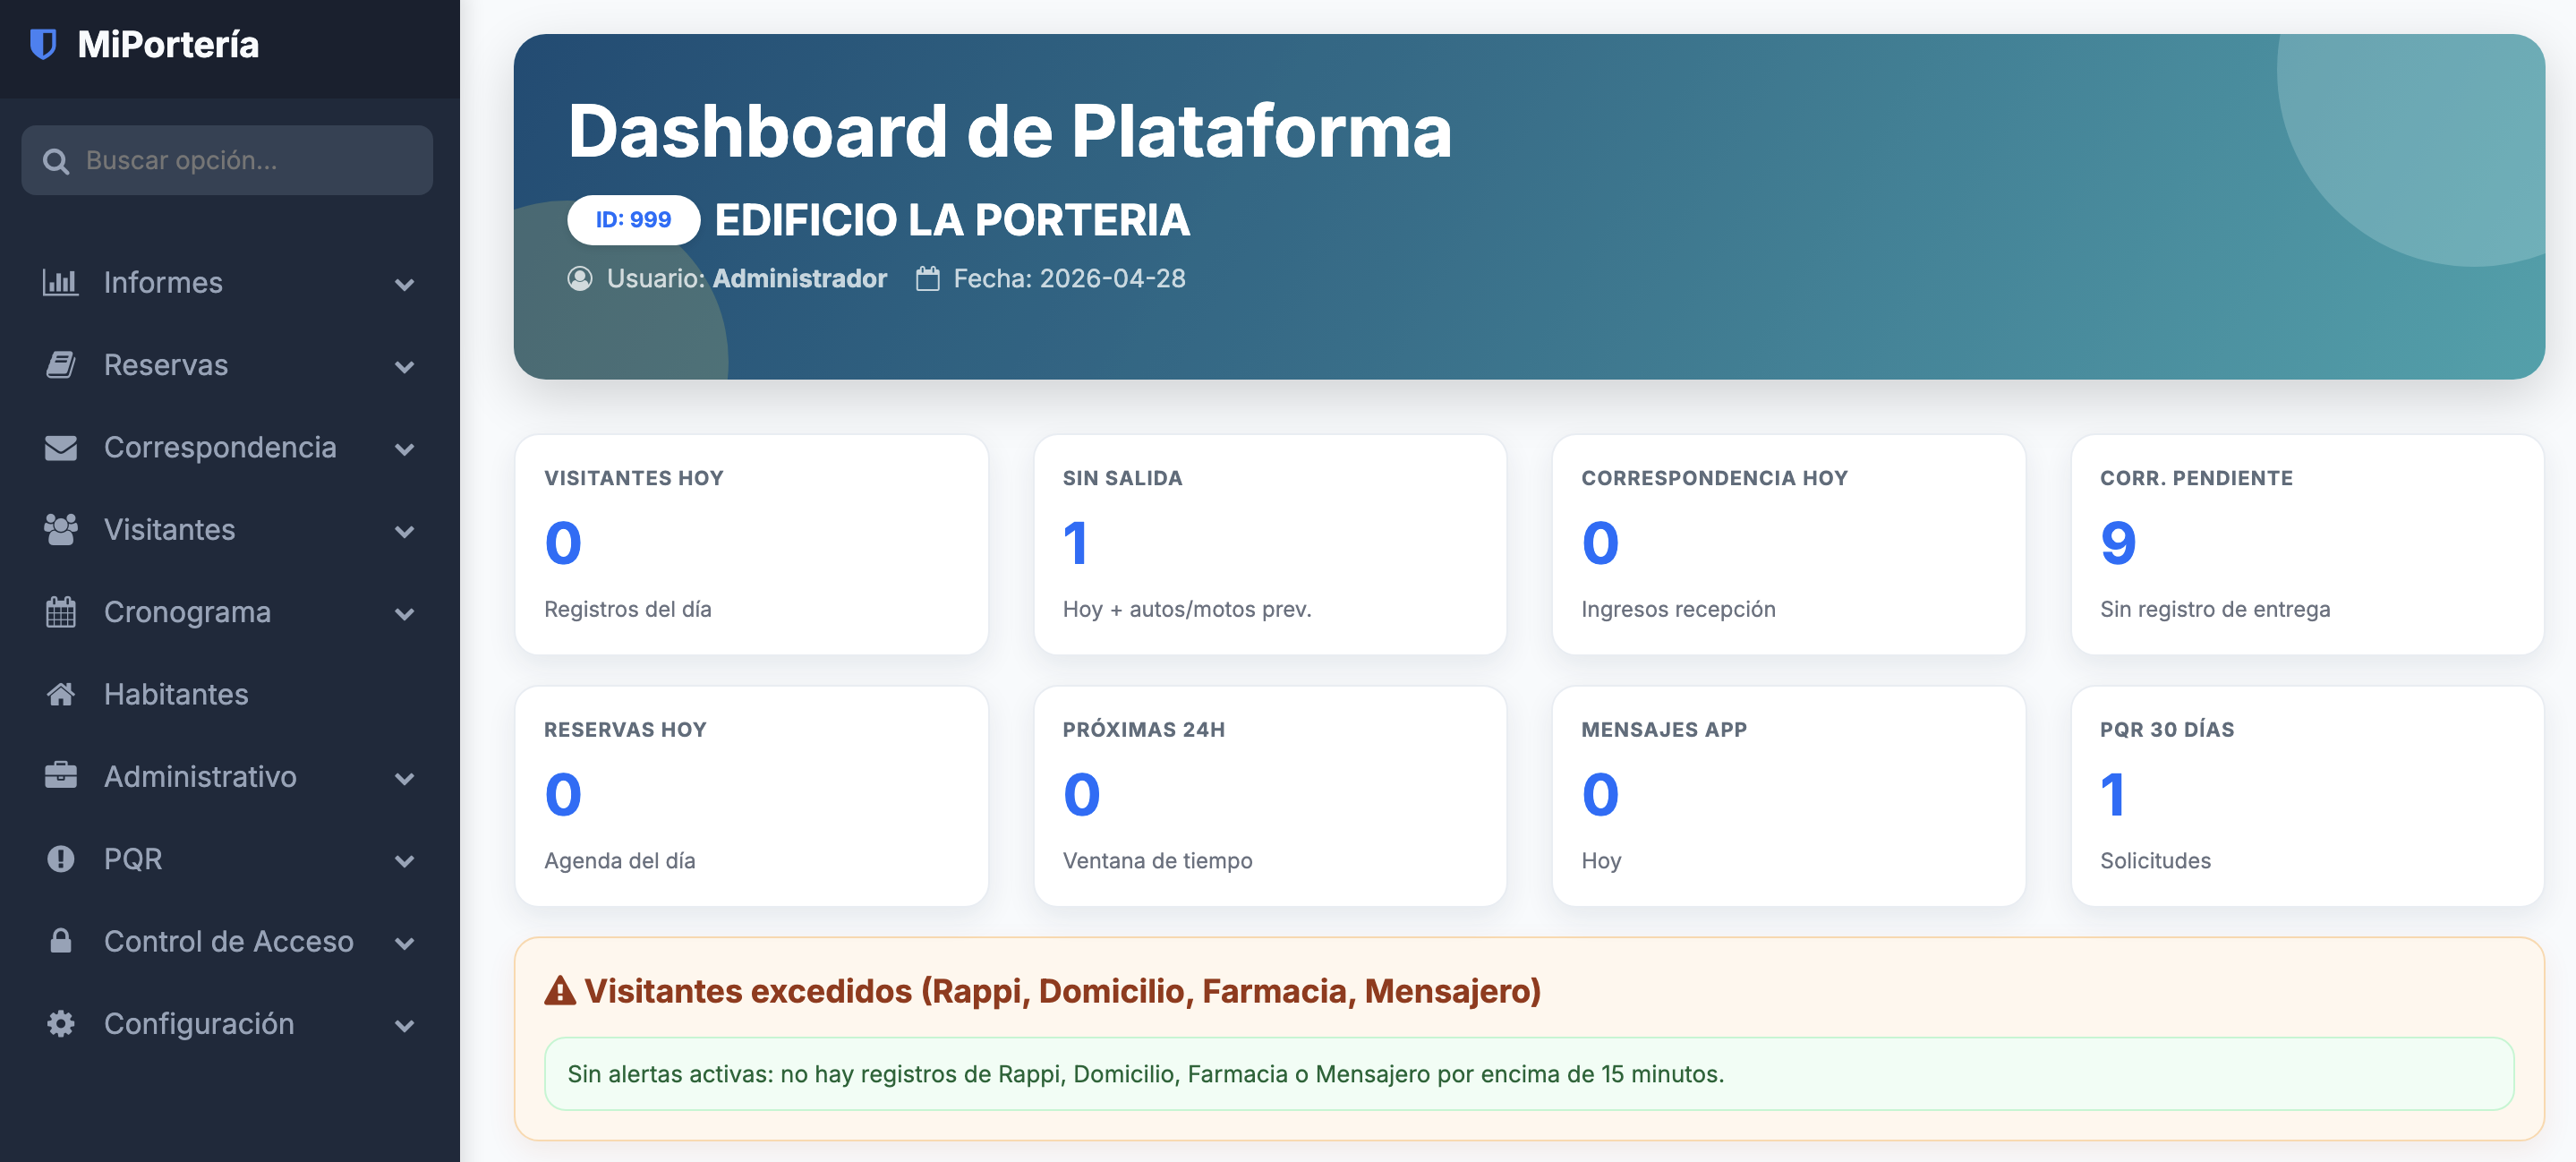
Task: Click the Visitantes excedidos heading
Action: [x=1062, y=991]
